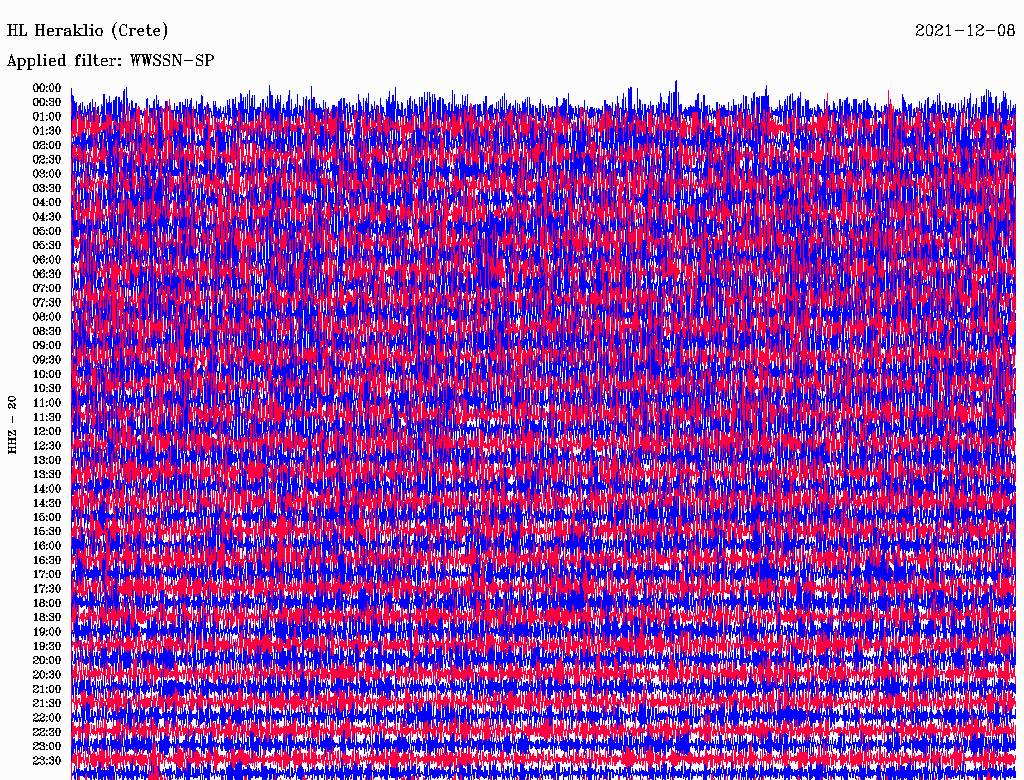The height and width of the screenshot is (780, 1024).
Task: Select the 20:00 time label
Action: tap(46, 660)
